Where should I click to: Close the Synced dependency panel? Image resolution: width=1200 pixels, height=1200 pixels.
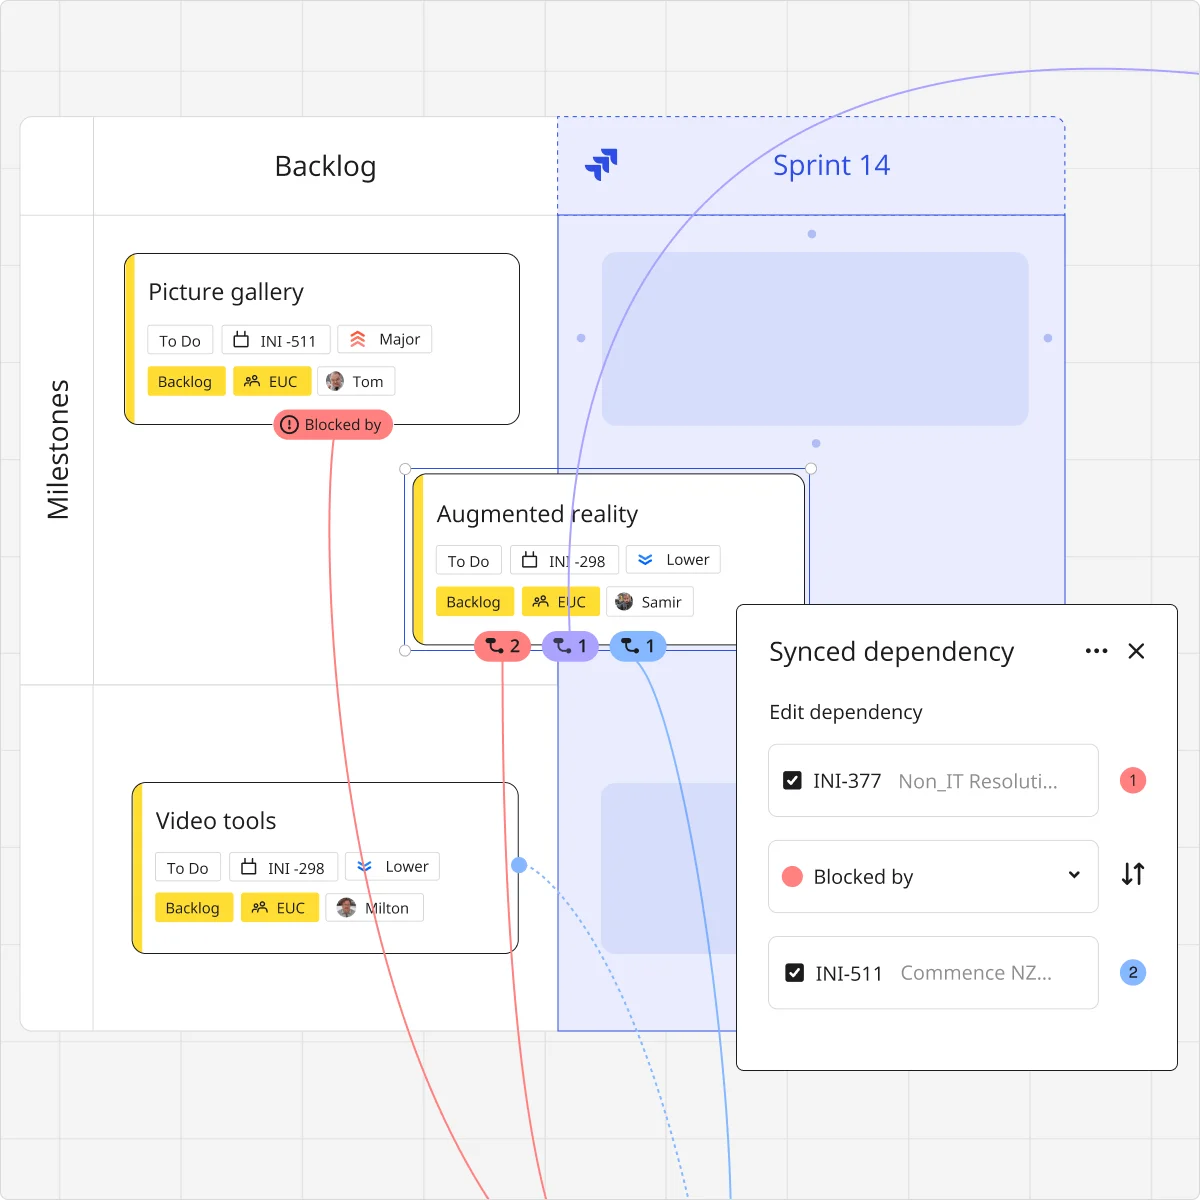tap(1136, 651)
